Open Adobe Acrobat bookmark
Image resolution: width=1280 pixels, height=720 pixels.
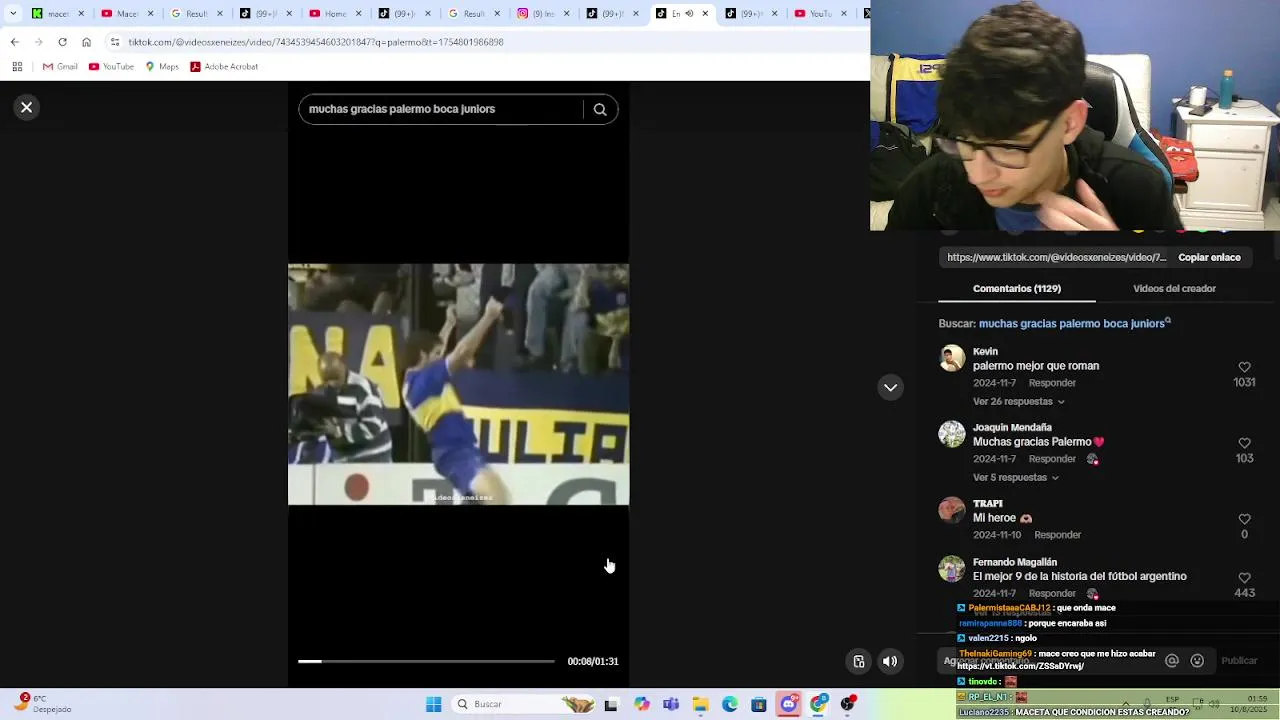point(224,66)
